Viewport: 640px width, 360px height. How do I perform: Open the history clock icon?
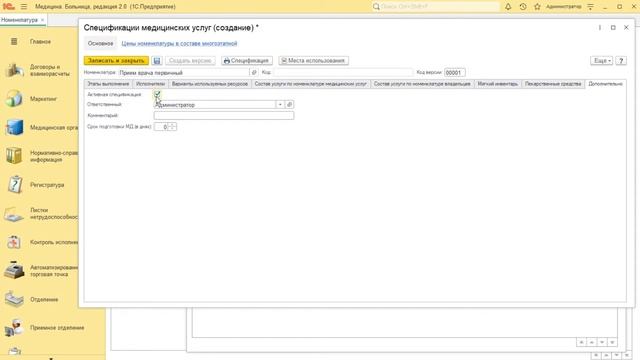click(523, 7)
